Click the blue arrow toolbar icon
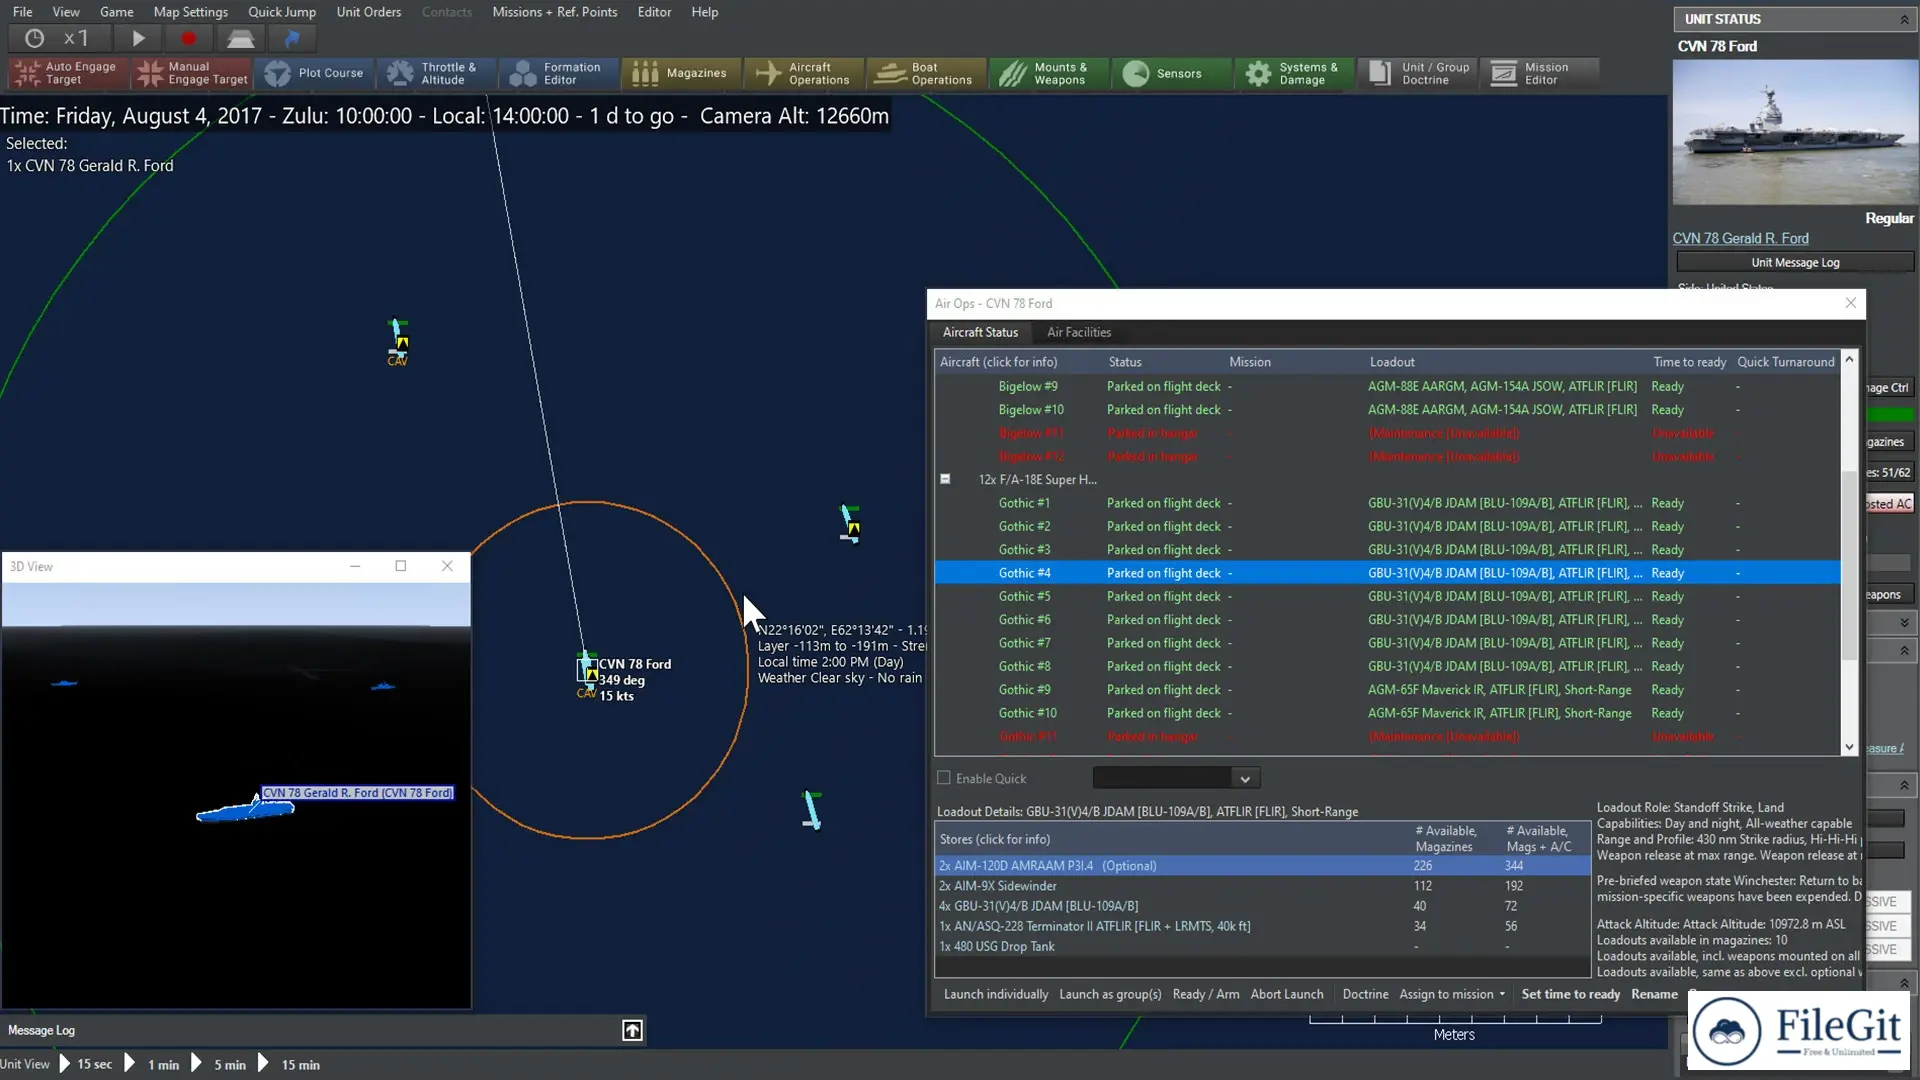Image resolution: width=1920 pixels, height=1080 pixels. [x=292, y=39]
